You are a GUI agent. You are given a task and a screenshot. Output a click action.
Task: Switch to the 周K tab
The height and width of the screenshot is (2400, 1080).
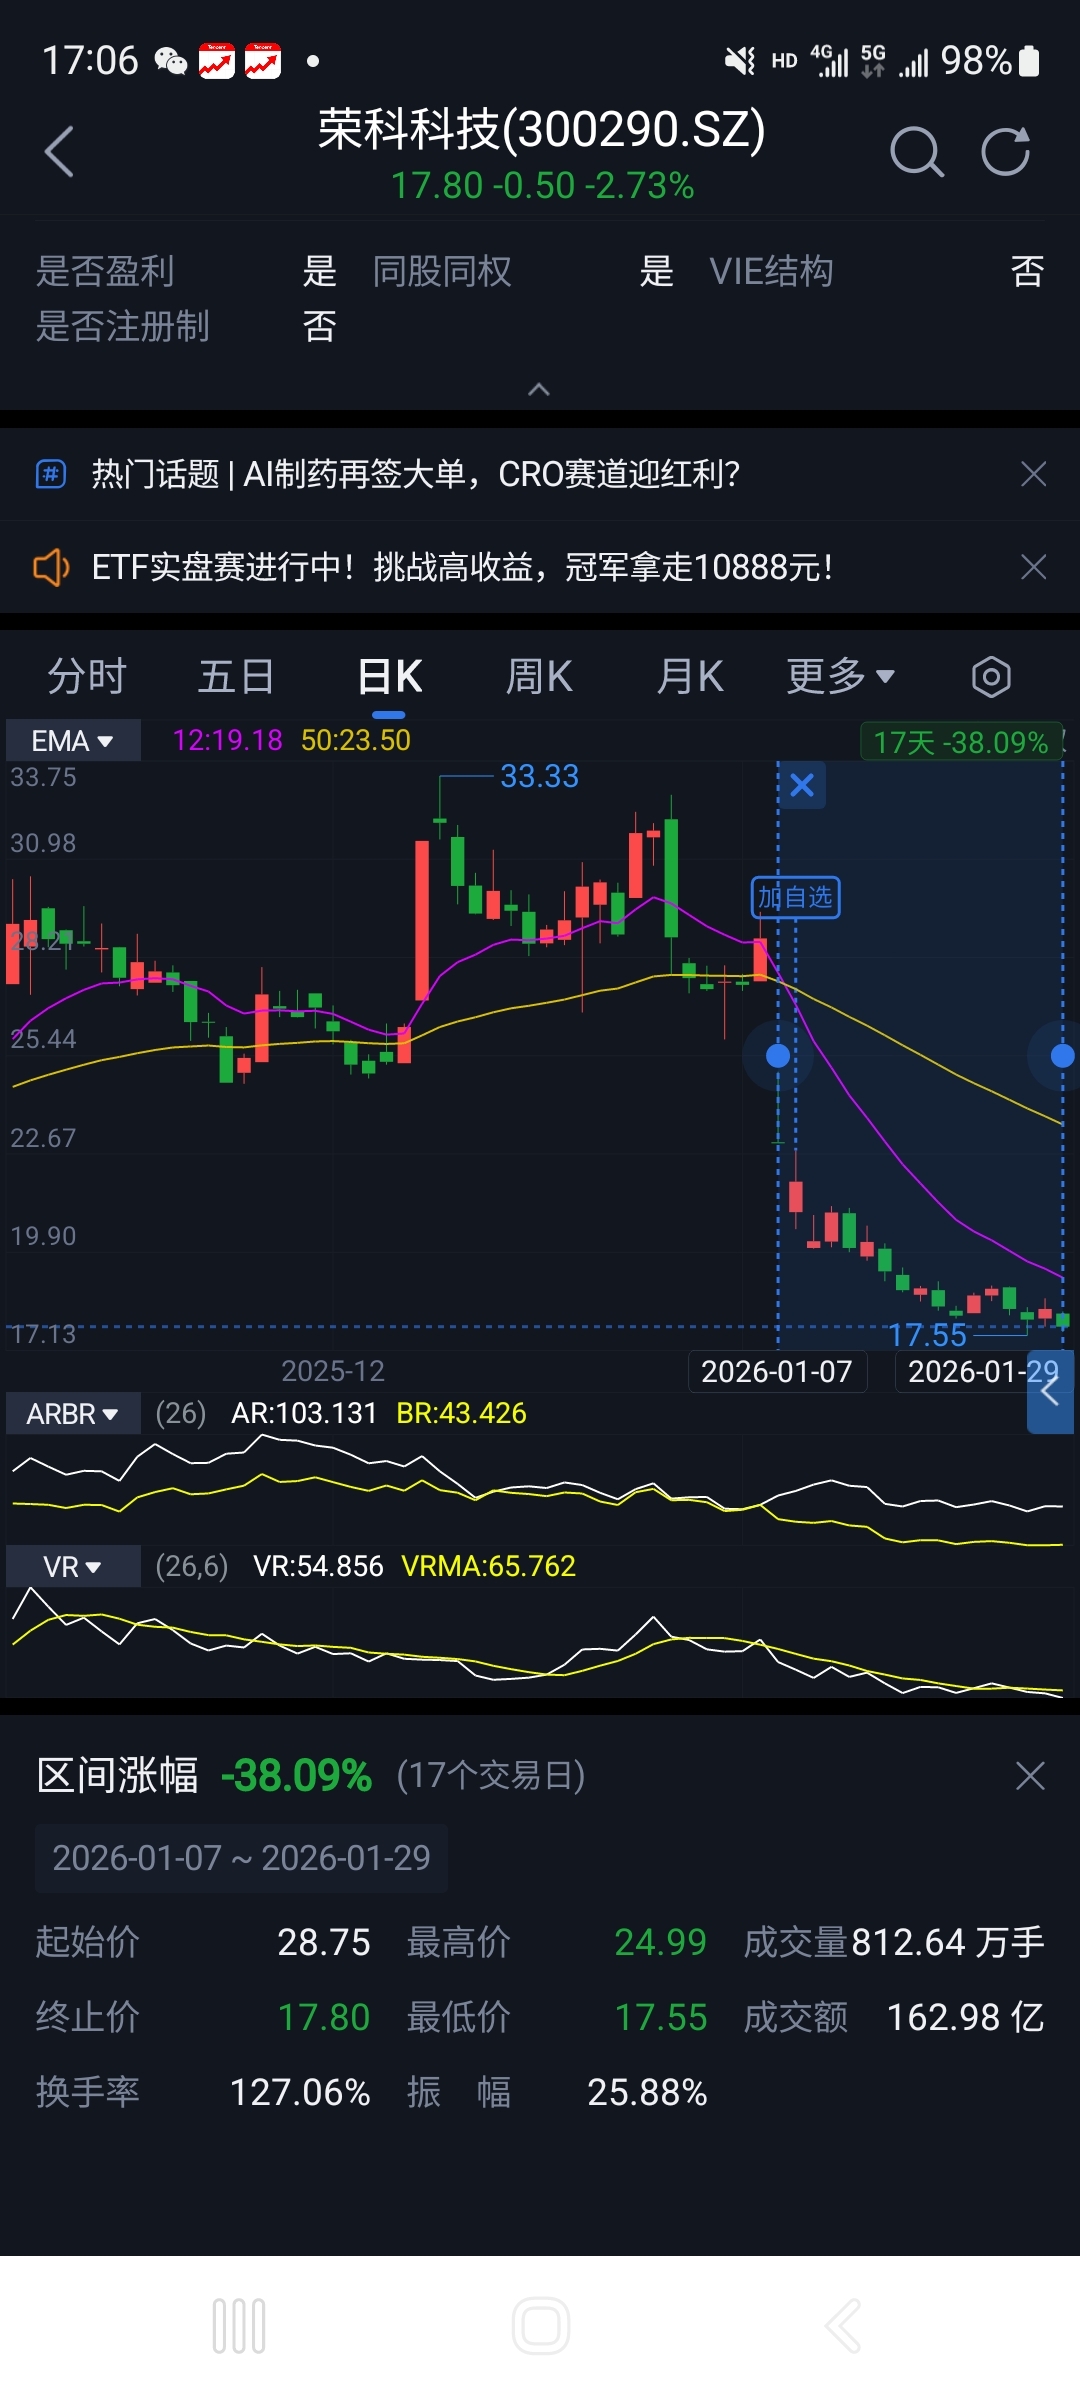(539, 677)
